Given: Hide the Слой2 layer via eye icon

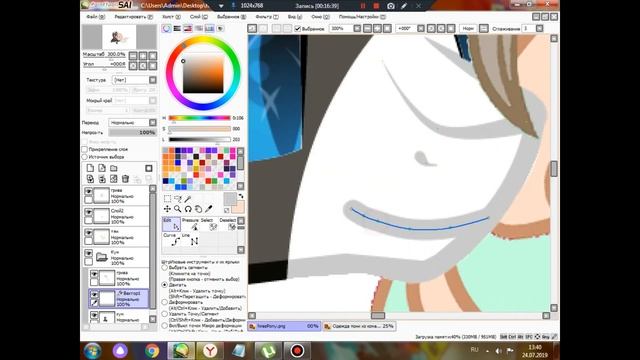Looking at the screenshot, I should [x=89, y=212].
